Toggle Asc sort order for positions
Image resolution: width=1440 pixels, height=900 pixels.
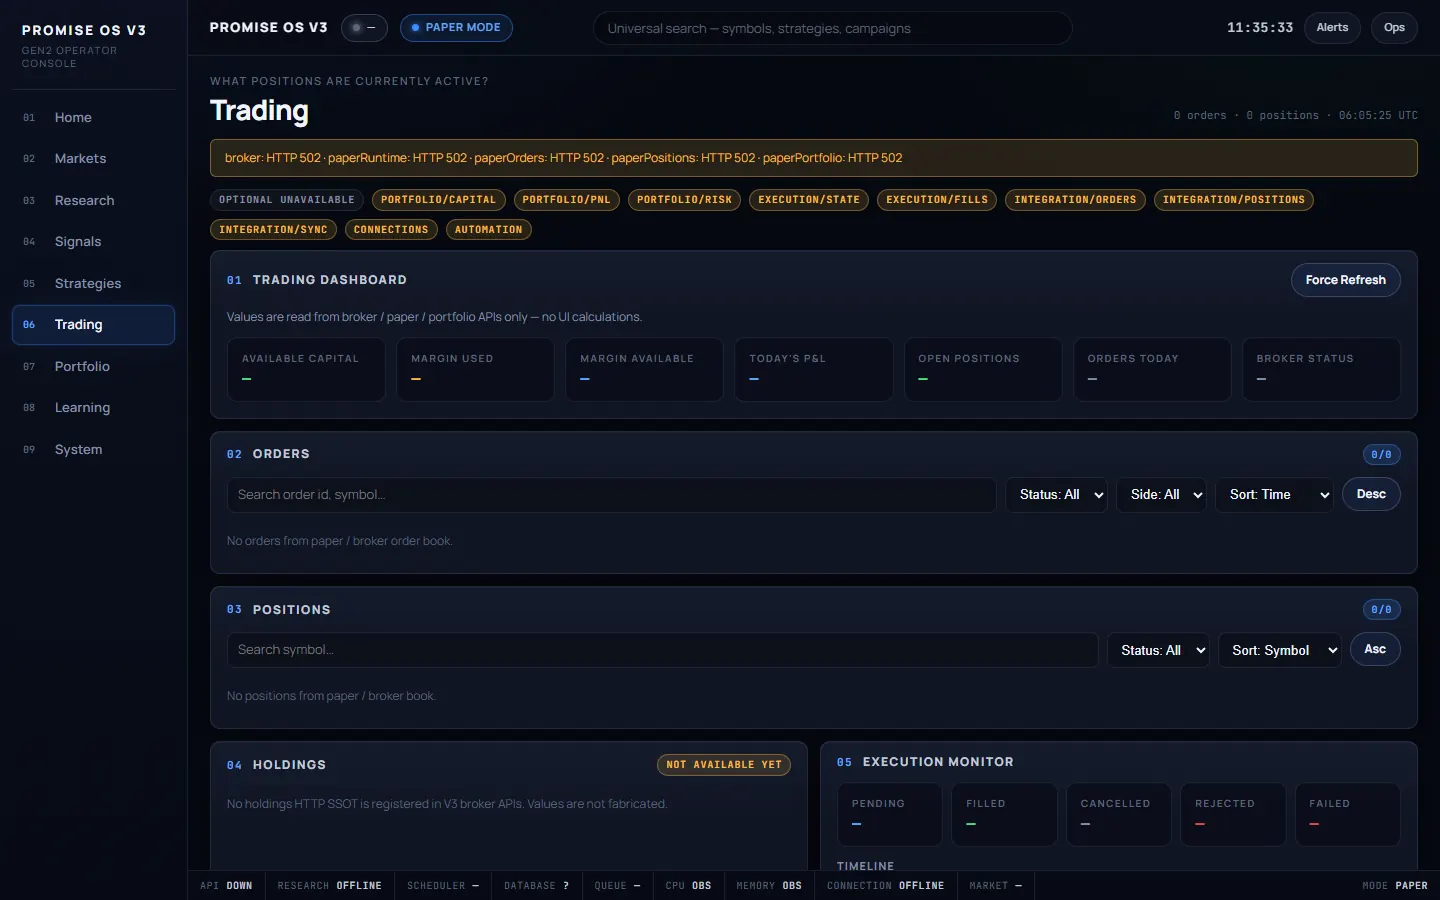(x=1375, y=649)
